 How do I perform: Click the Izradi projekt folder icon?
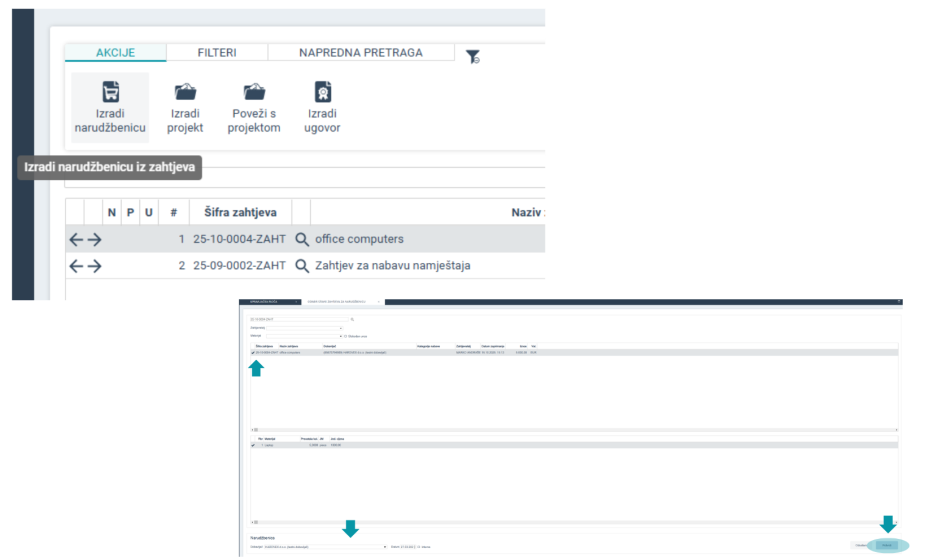click(x=185, y=92)
